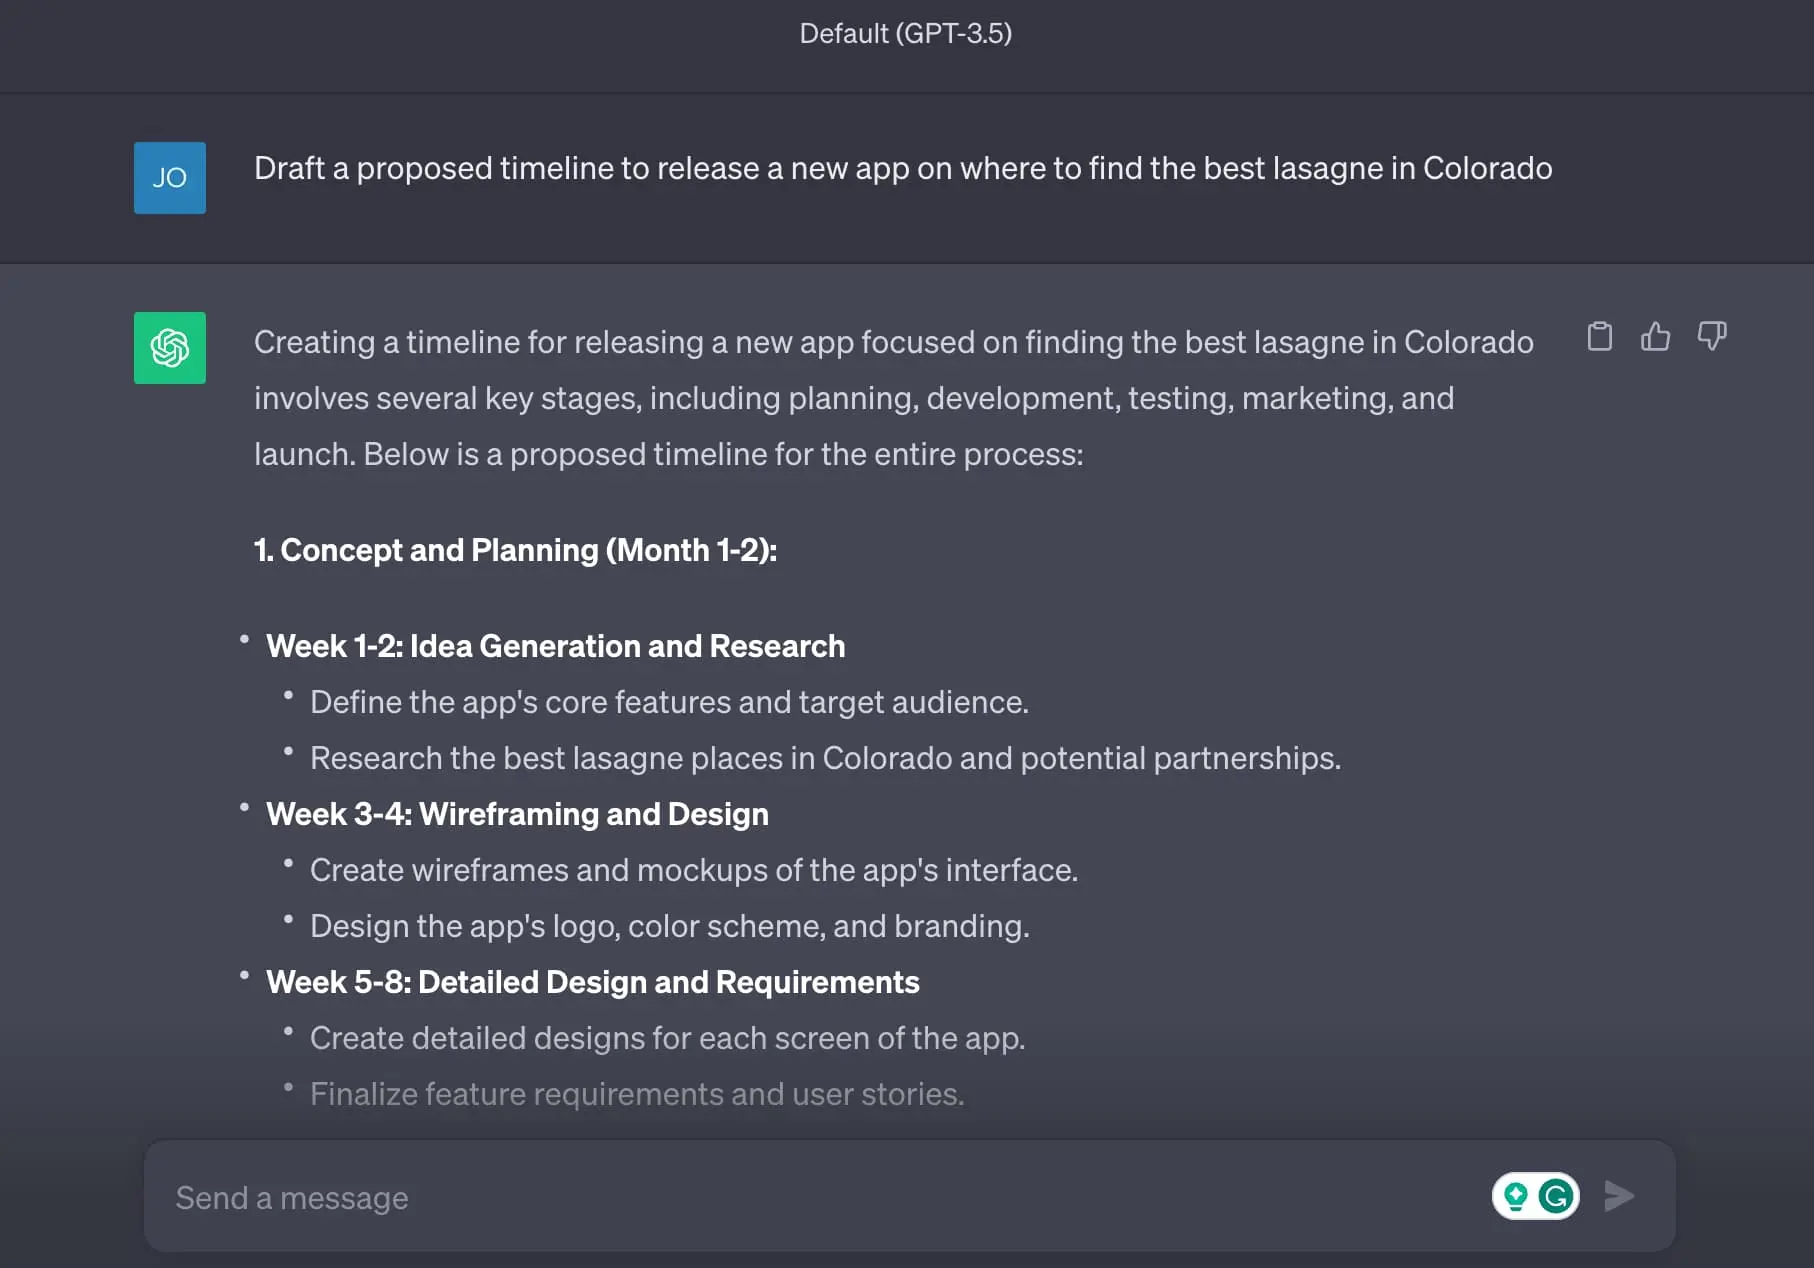Rate the response with the thumbs-down icon
1814x1268 pixels.
pos(1712,337)
